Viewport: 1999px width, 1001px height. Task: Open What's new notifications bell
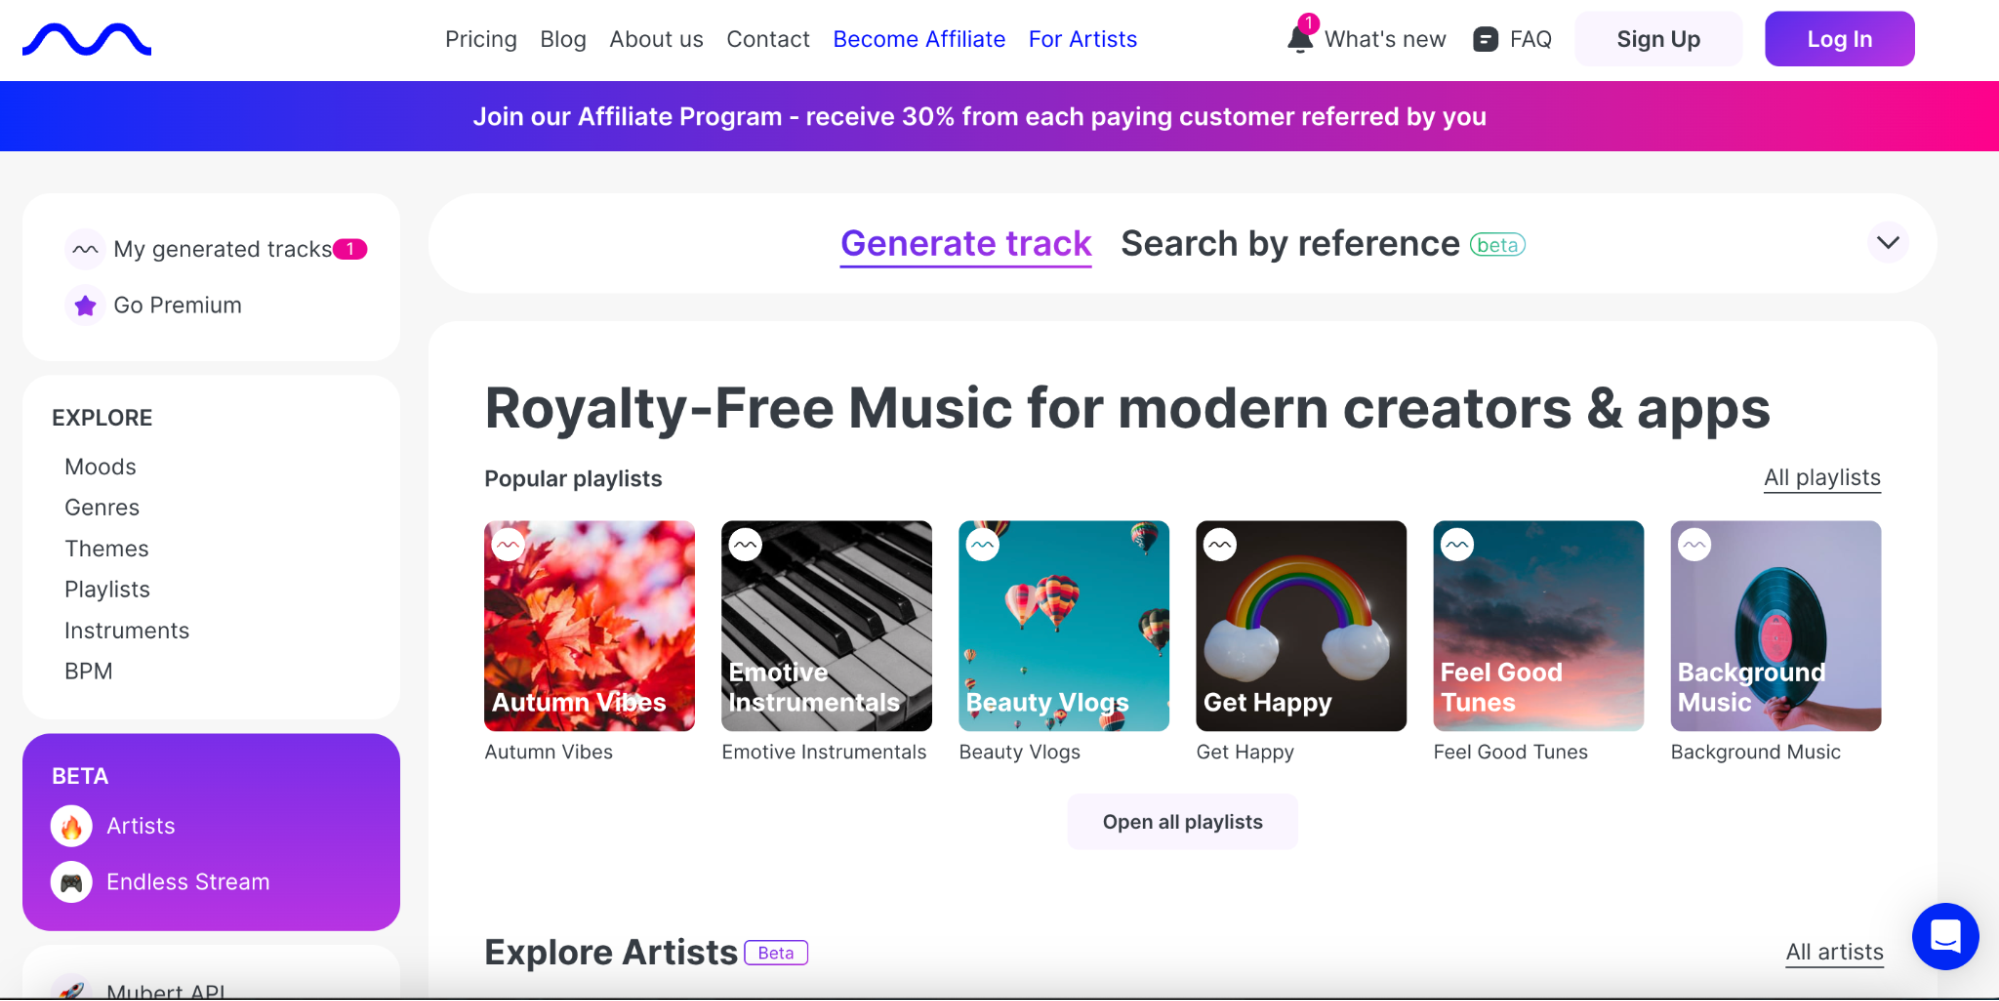pos(1299,39)
